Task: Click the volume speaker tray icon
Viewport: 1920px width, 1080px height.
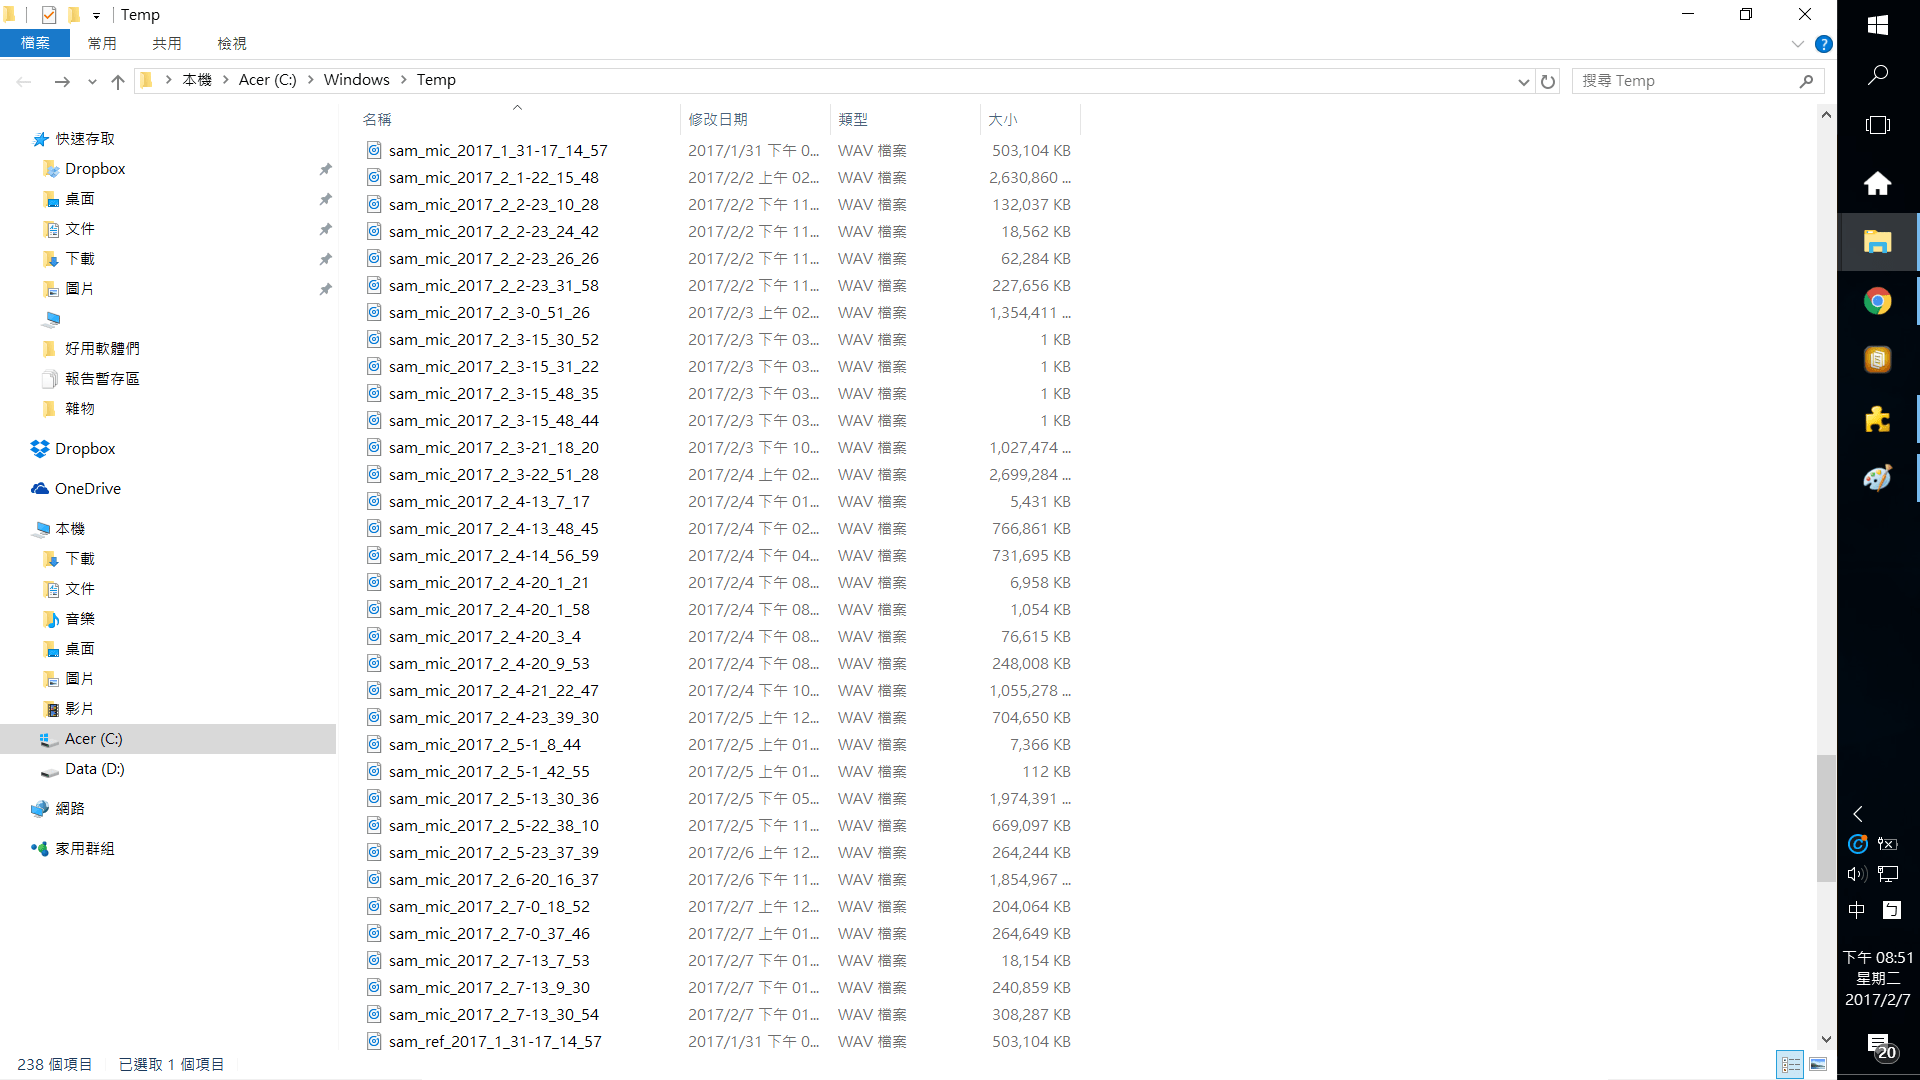Action: [x=1857, y=874]
